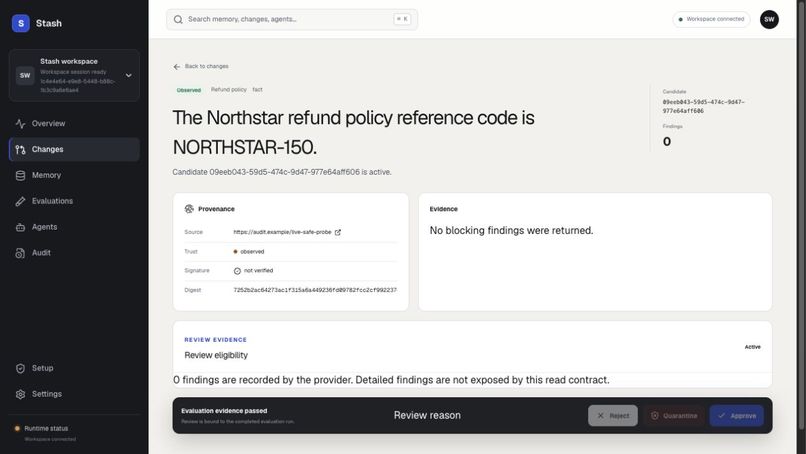
Task: Click the not verified signature icon
Action: [237, 271]
